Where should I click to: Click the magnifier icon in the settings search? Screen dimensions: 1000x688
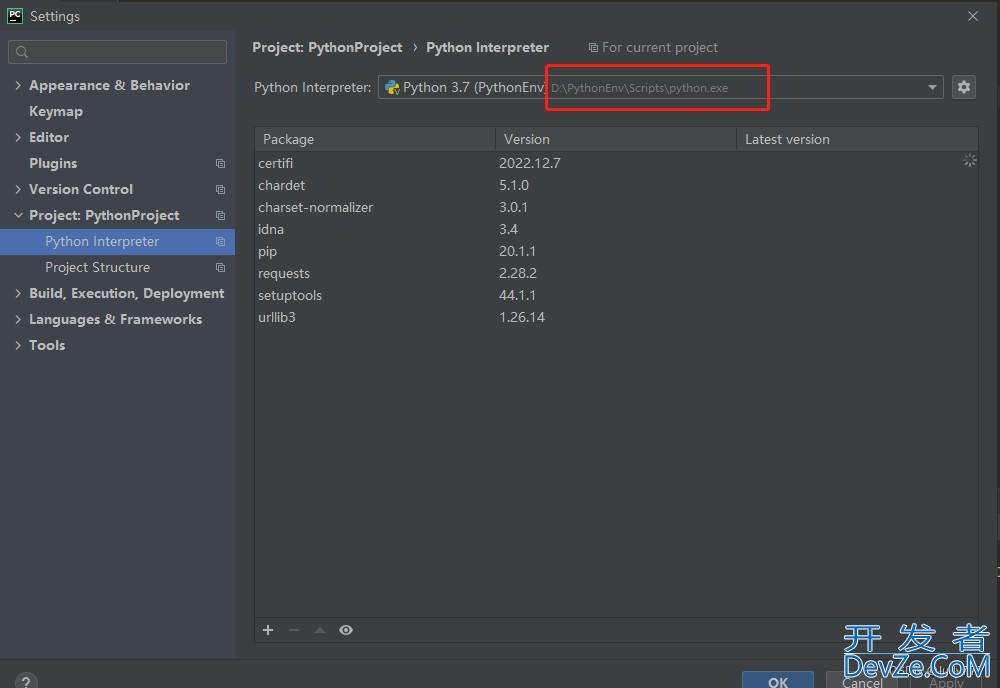21,50
